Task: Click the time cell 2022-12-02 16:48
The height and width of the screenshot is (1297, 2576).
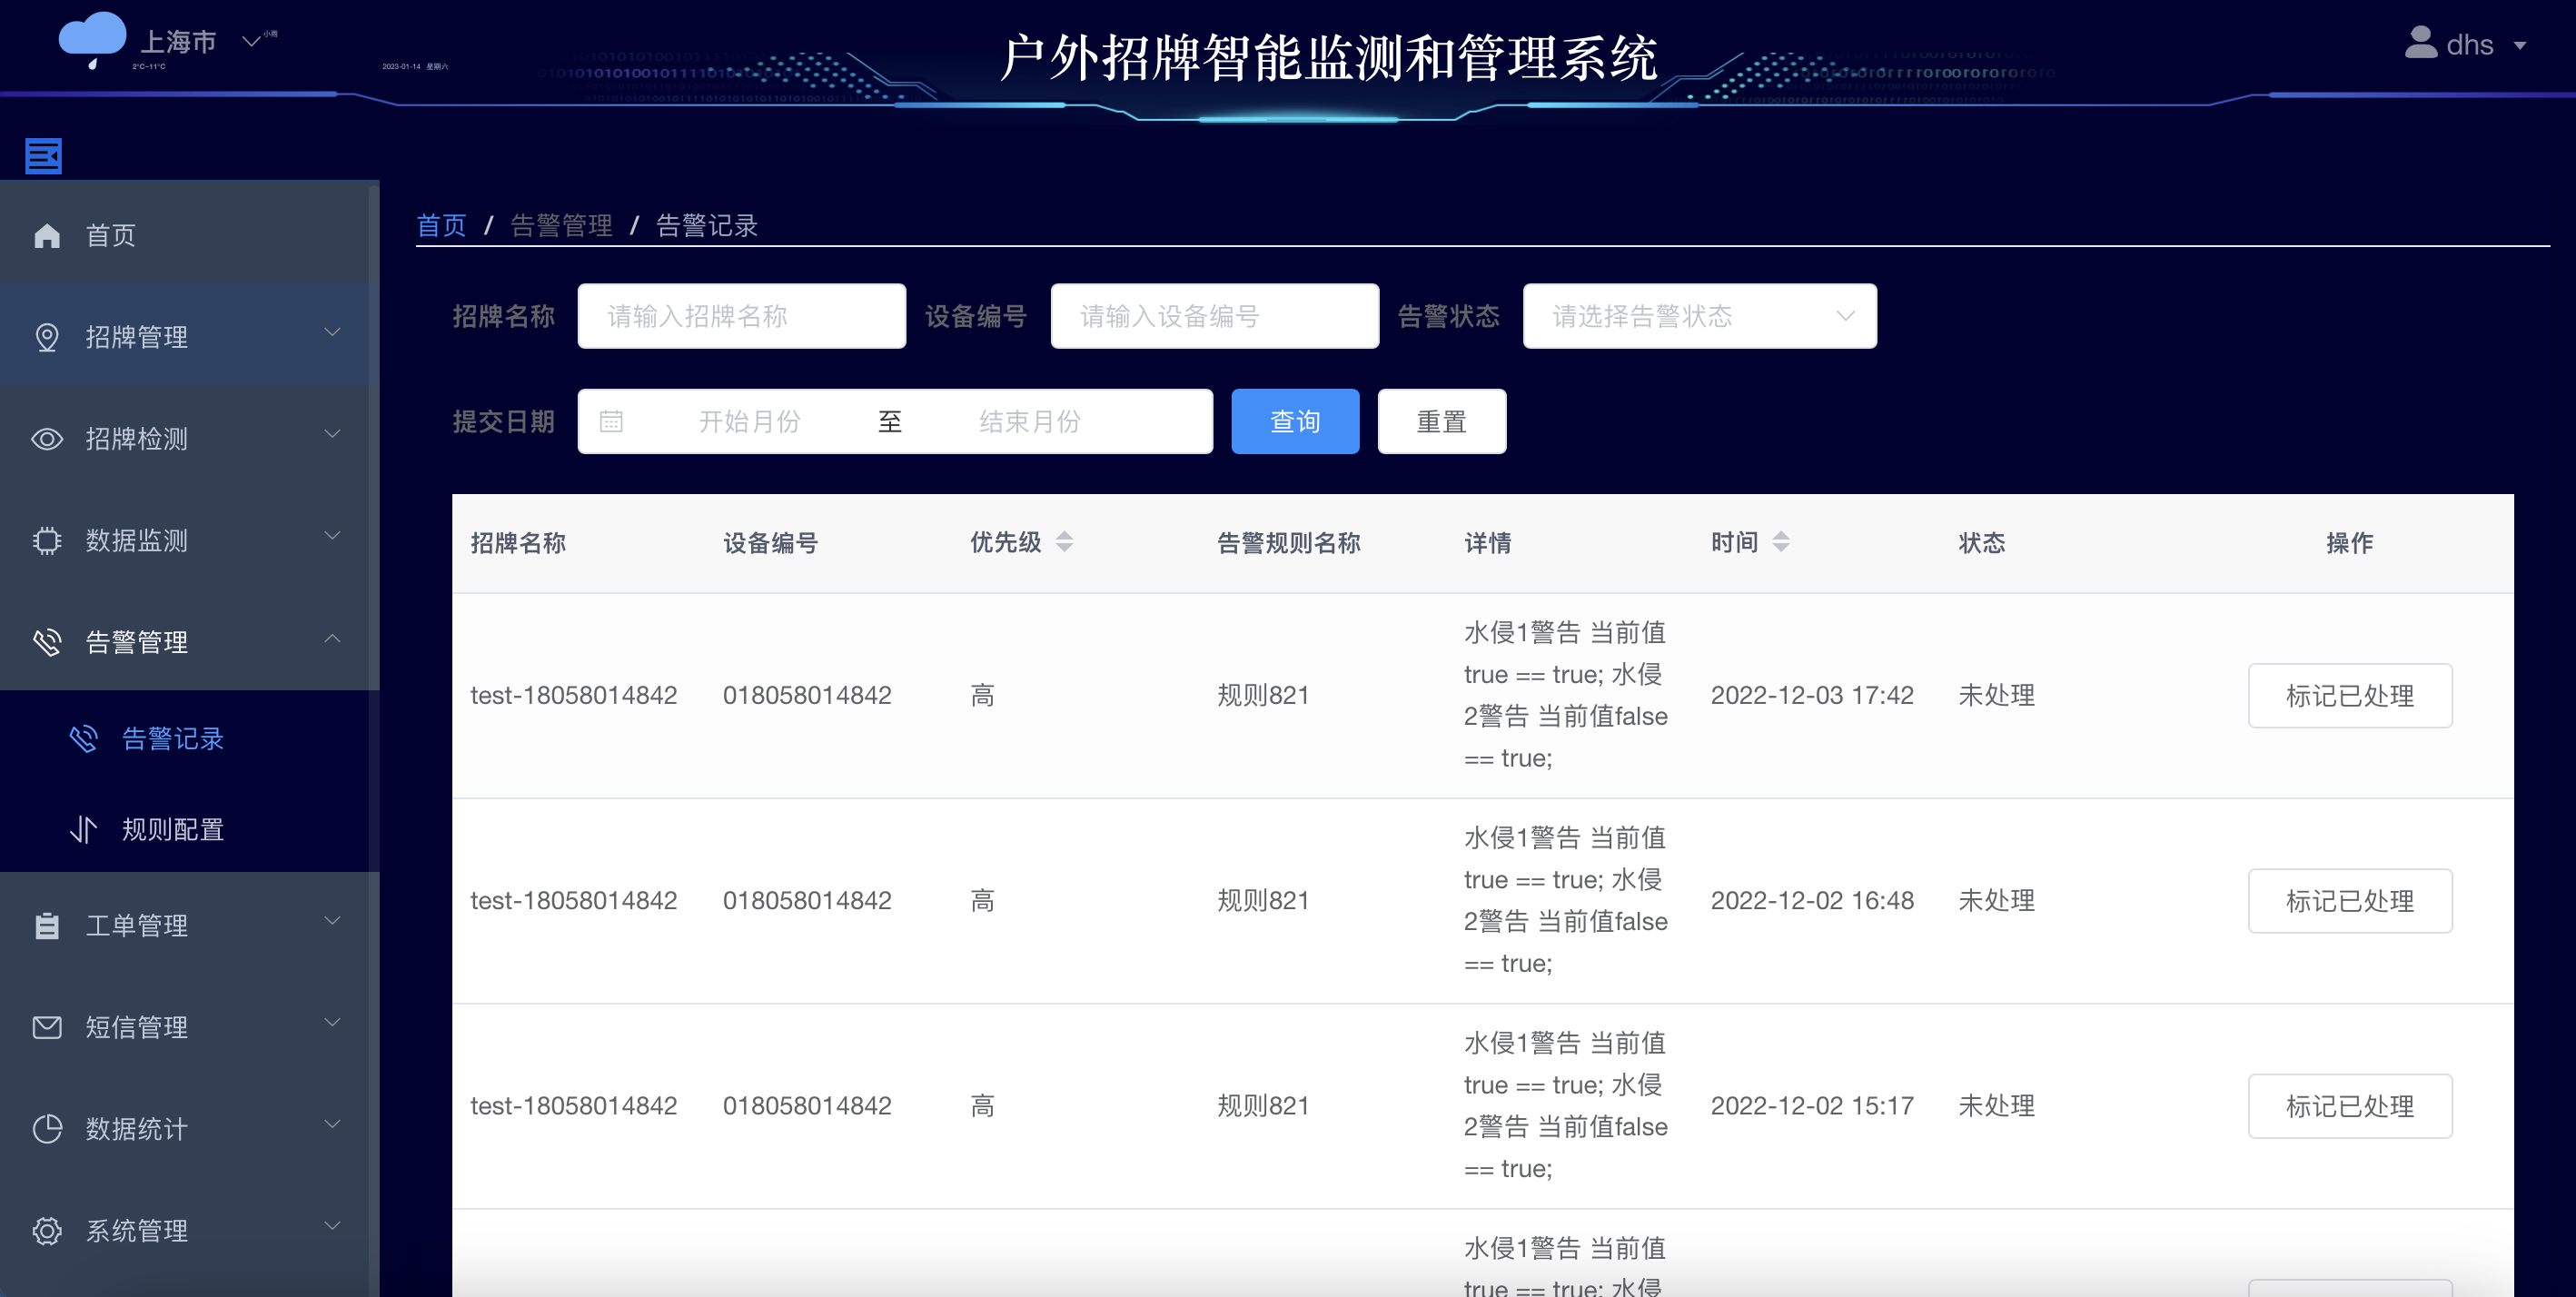Action: 1812,901
